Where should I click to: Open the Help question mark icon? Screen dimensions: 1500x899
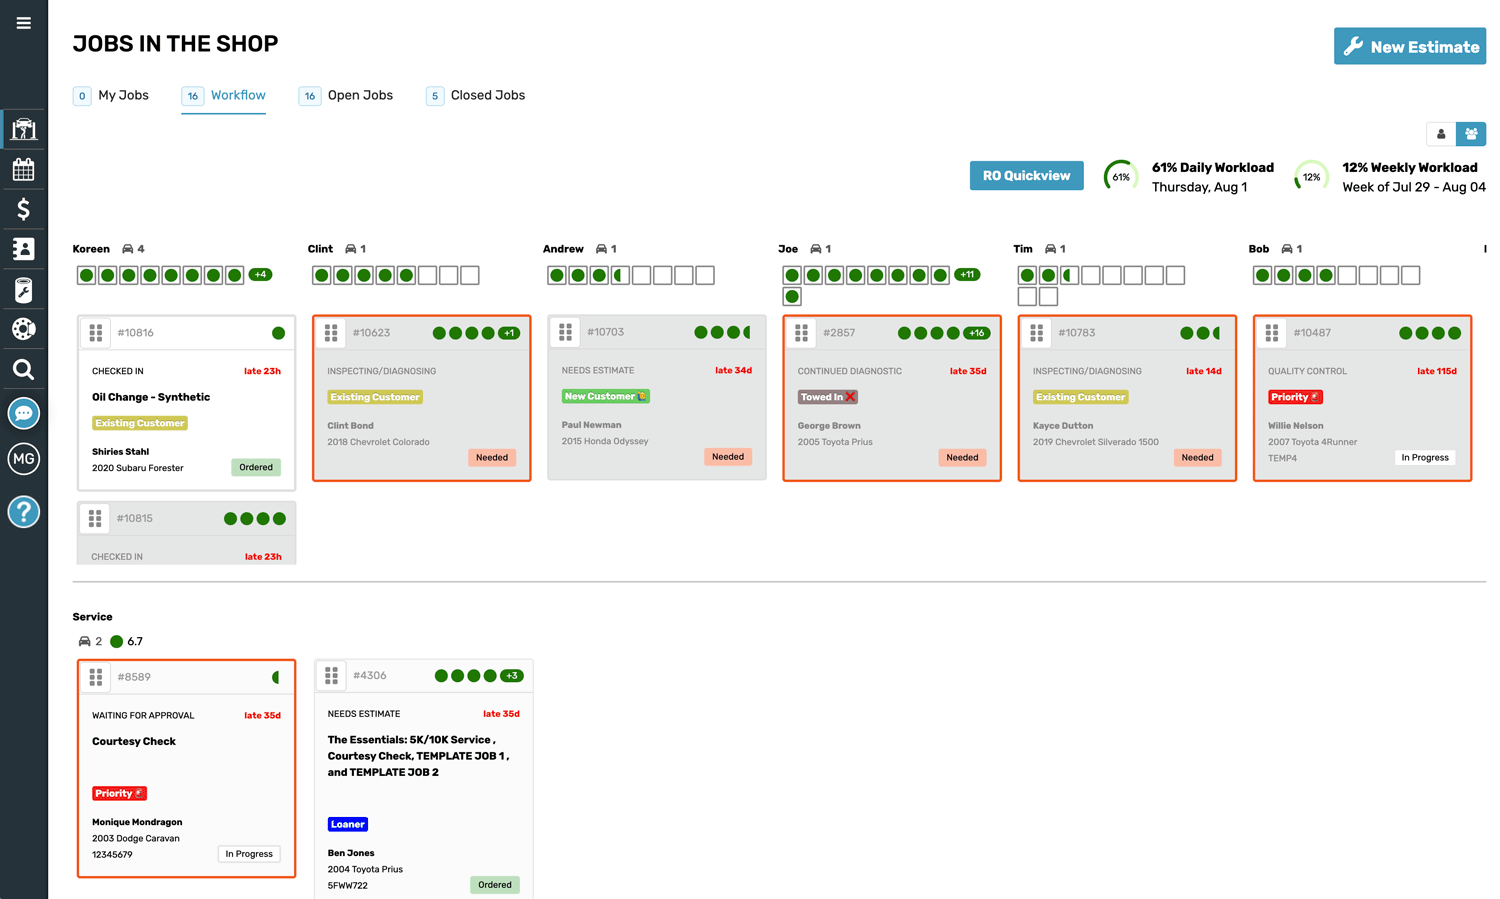[x=23, y=511]
